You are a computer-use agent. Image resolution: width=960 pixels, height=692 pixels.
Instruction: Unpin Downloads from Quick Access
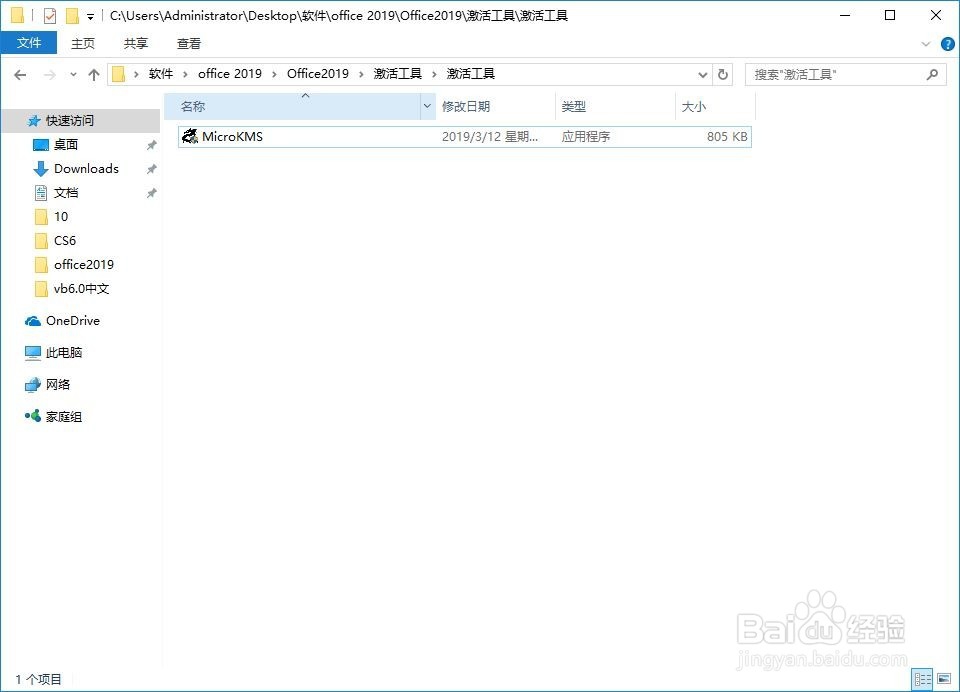coord(150,168)
